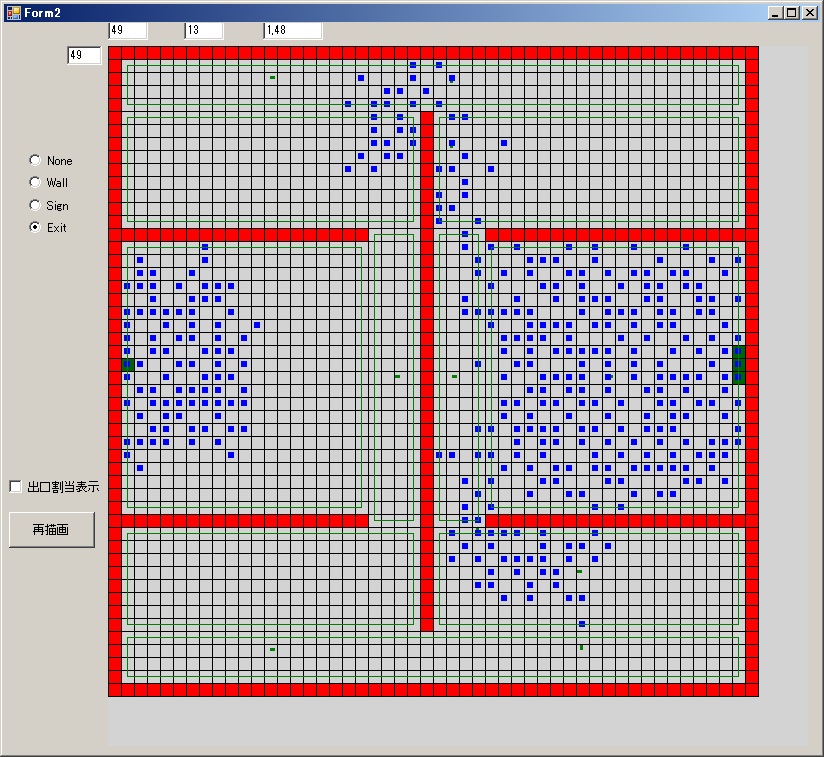Click green sign marker in bottom-right room
This screenshot has width=824, height=757.
click(x=579, y=571)
